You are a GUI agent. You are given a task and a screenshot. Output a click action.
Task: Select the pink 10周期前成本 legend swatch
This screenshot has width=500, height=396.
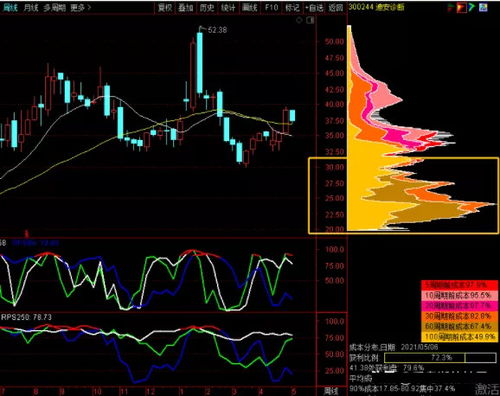click(x=460, y=295)
